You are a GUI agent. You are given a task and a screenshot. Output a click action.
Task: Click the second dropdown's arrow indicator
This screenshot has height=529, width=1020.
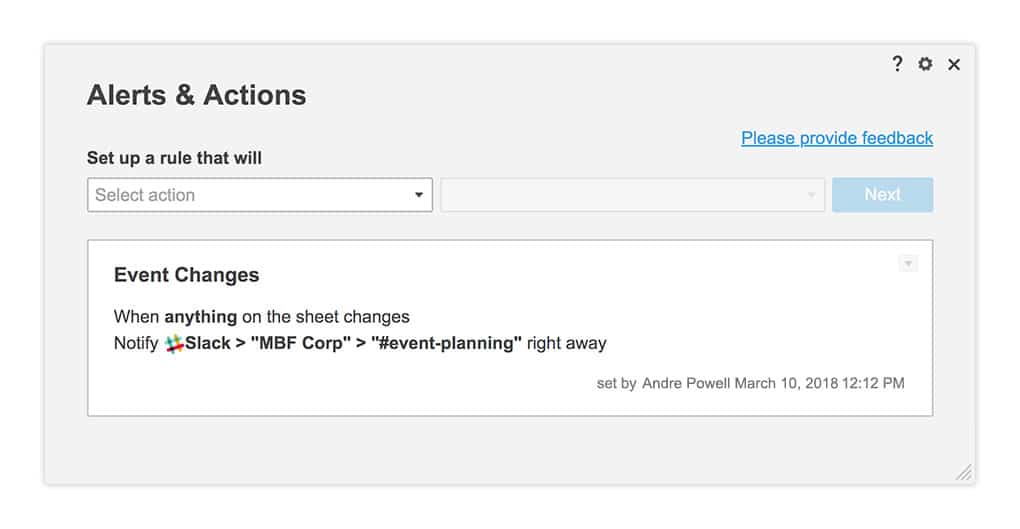tap(812, 195)
